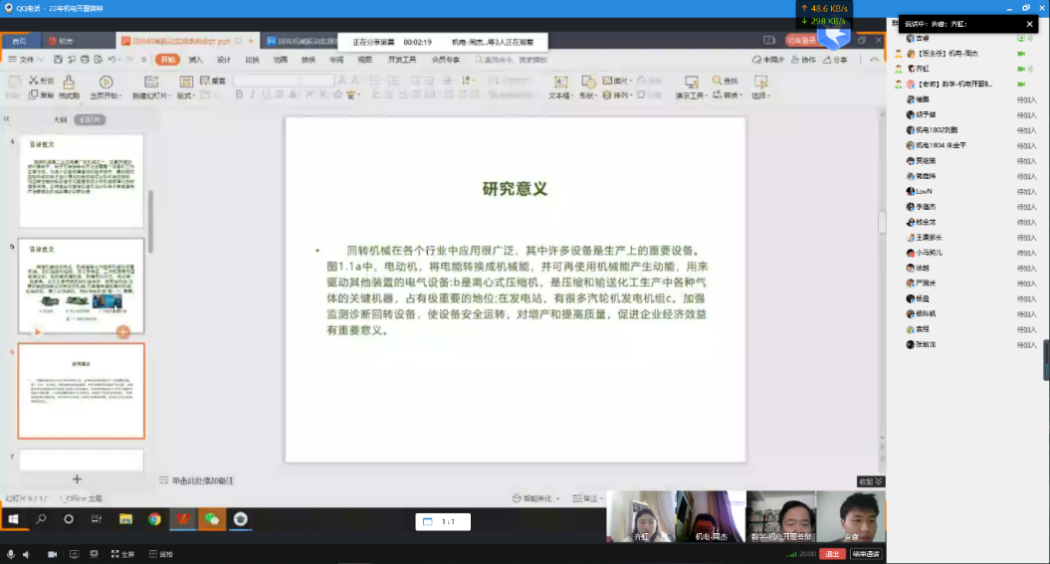Click 齐虹's video thumbnail
Screen dimensions: 1050x564
641,516
